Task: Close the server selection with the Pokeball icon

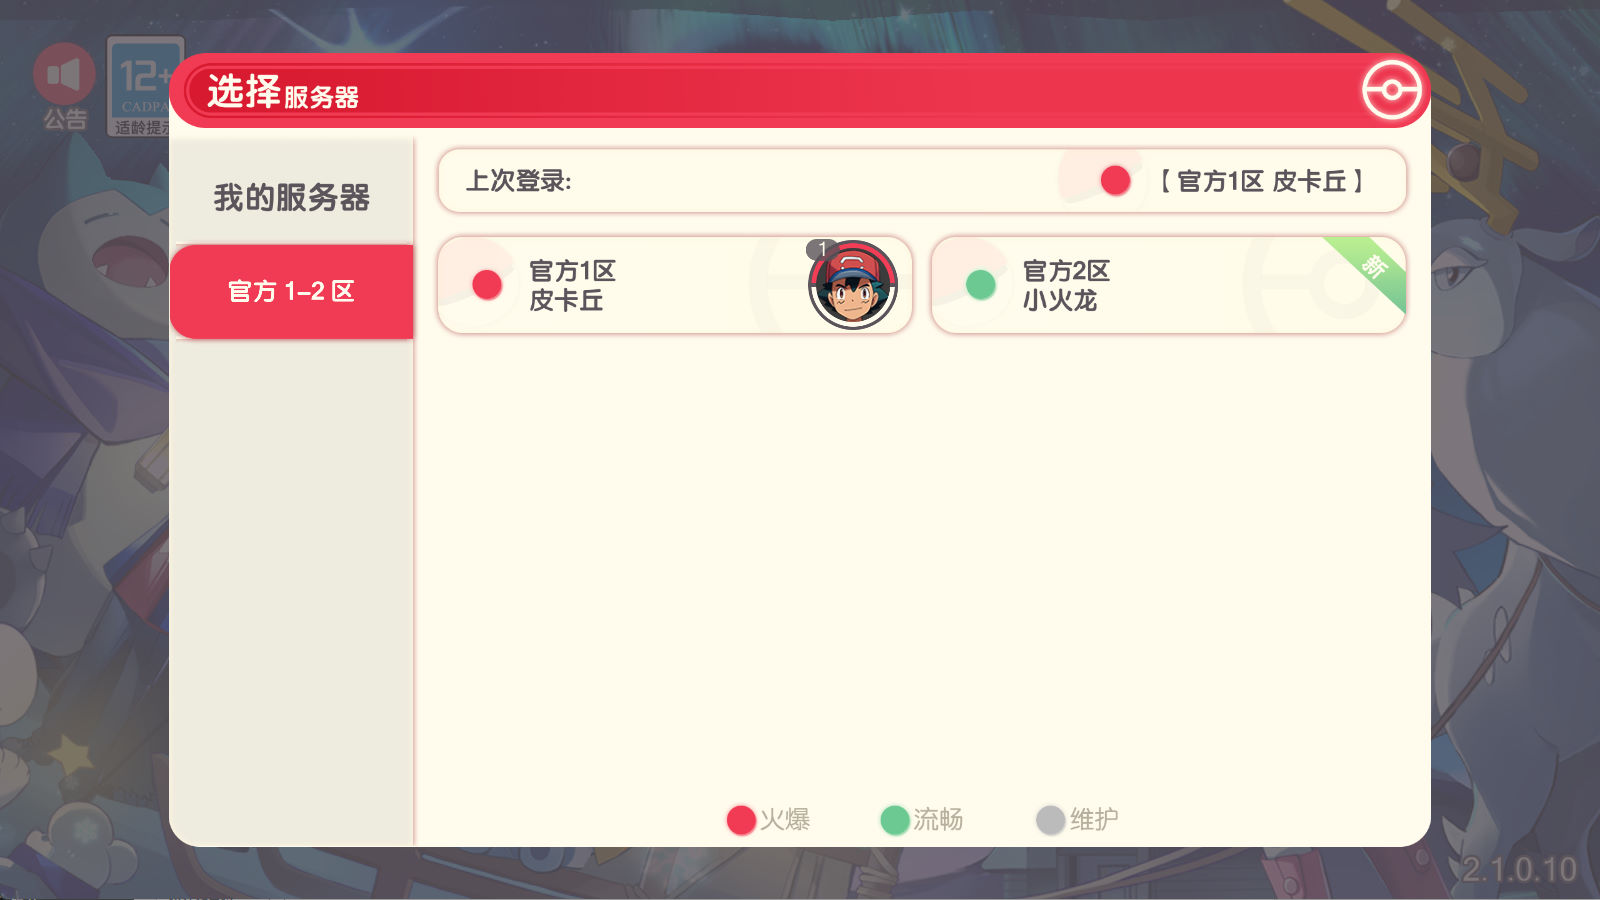Action: pyautogui.click(x=1391, y=90)
